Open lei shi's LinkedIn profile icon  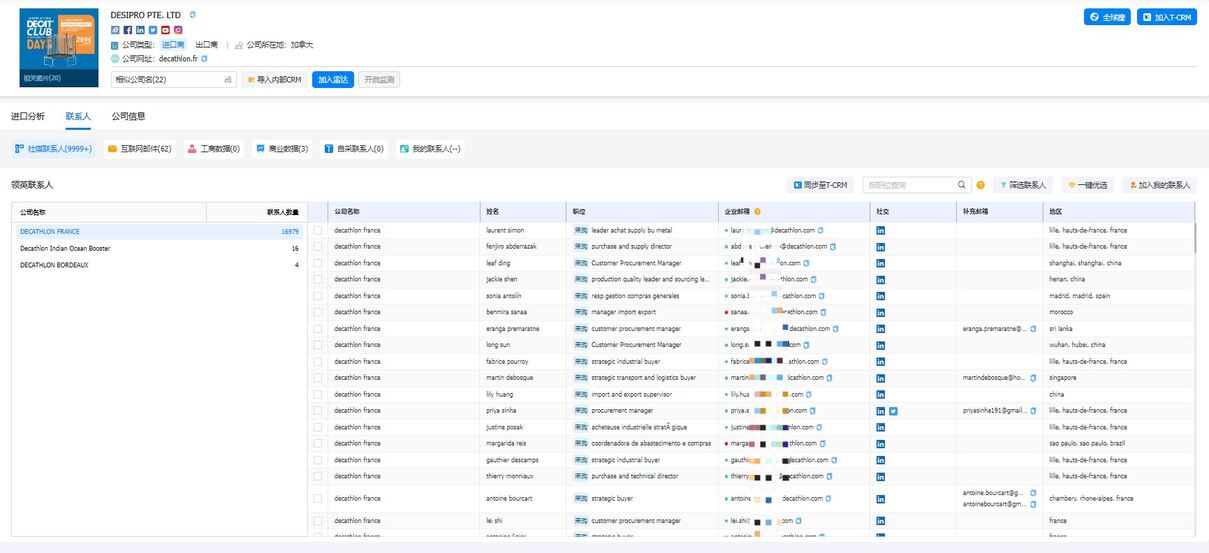(881, 521)
